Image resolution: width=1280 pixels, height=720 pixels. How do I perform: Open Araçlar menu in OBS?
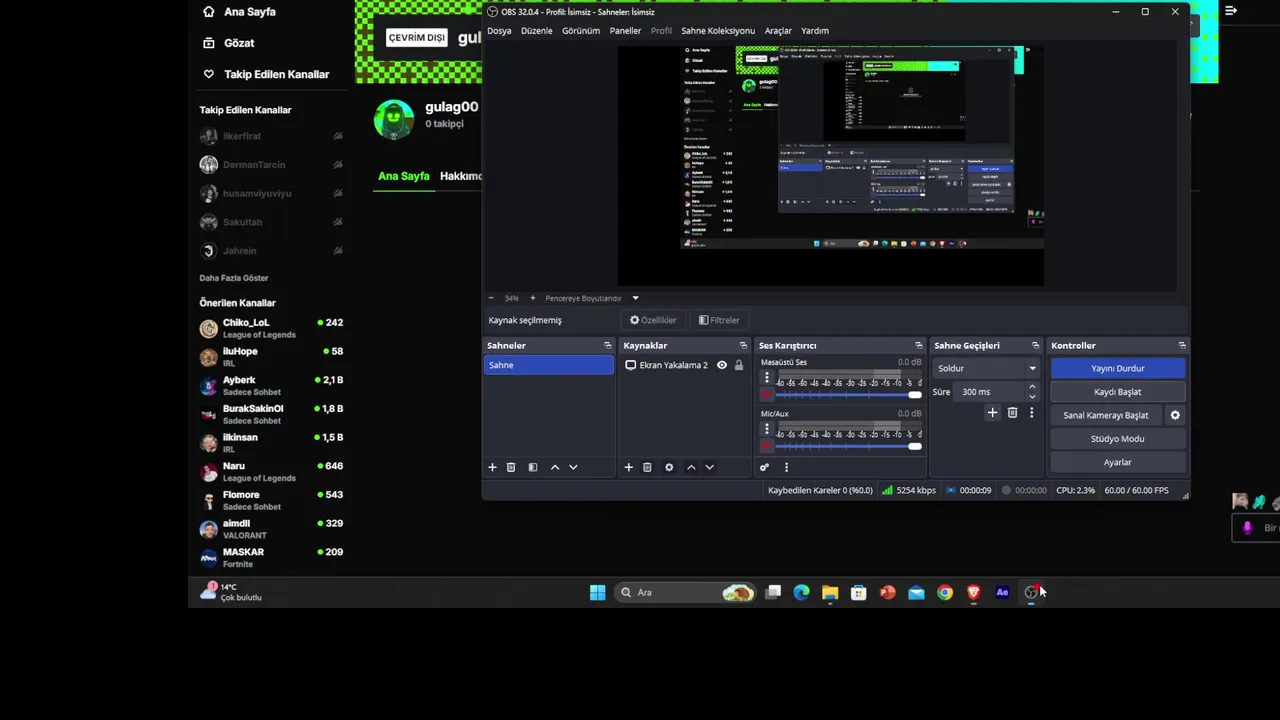778,31
